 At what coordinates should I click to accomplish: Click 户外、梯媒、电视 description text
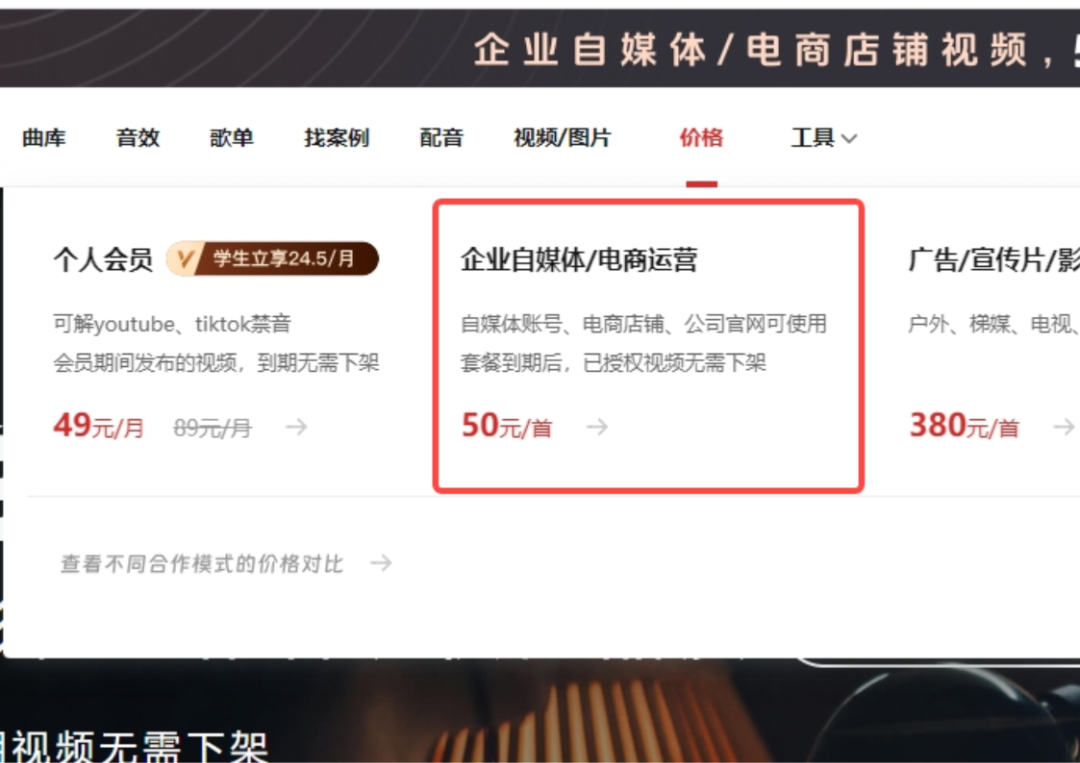tap(993, 324)
